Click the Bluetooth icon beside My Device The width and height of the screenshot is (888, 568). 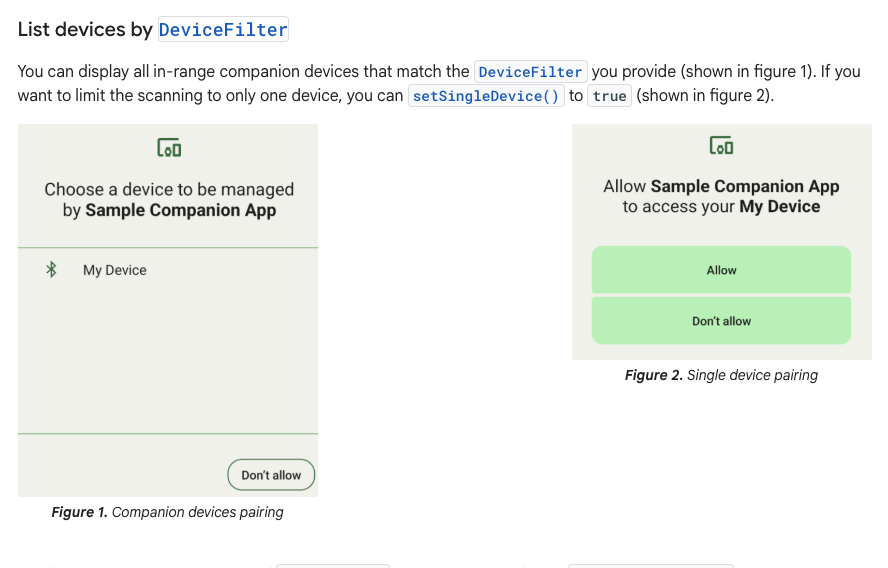(x=52, y=270)
